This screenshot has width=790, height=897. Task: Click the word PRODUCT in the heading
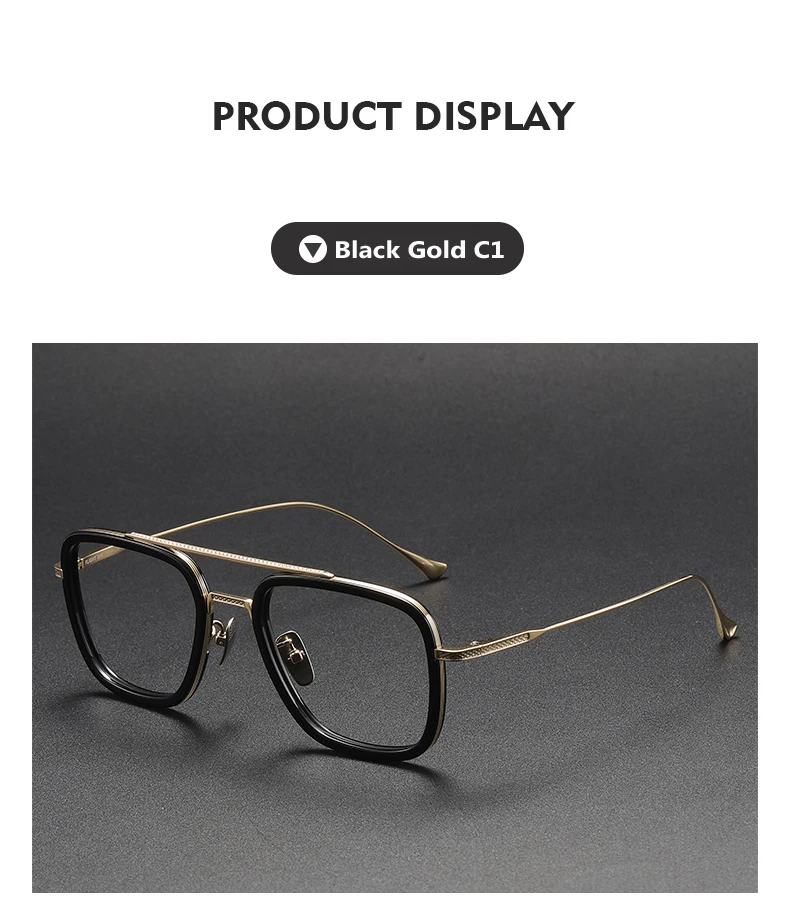pyautogui.click(x=307, y=116)
